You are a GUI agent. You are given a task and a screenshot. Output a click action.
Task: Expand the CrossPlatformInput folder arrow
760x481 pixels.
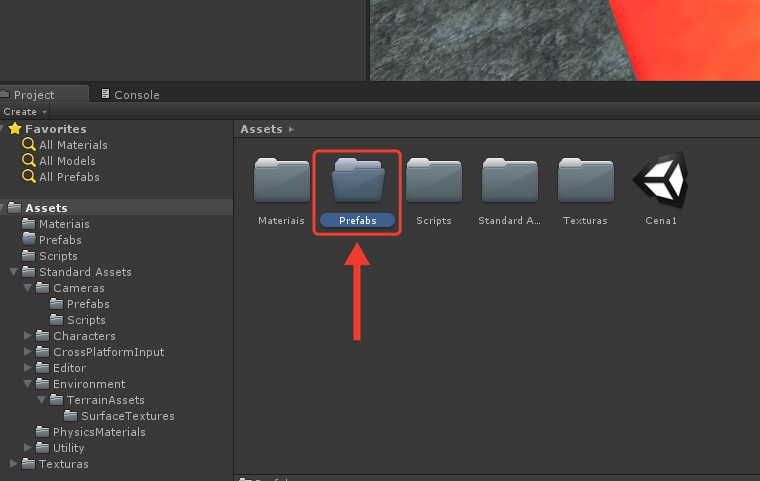pyautogui.click(x=28, y=352)
